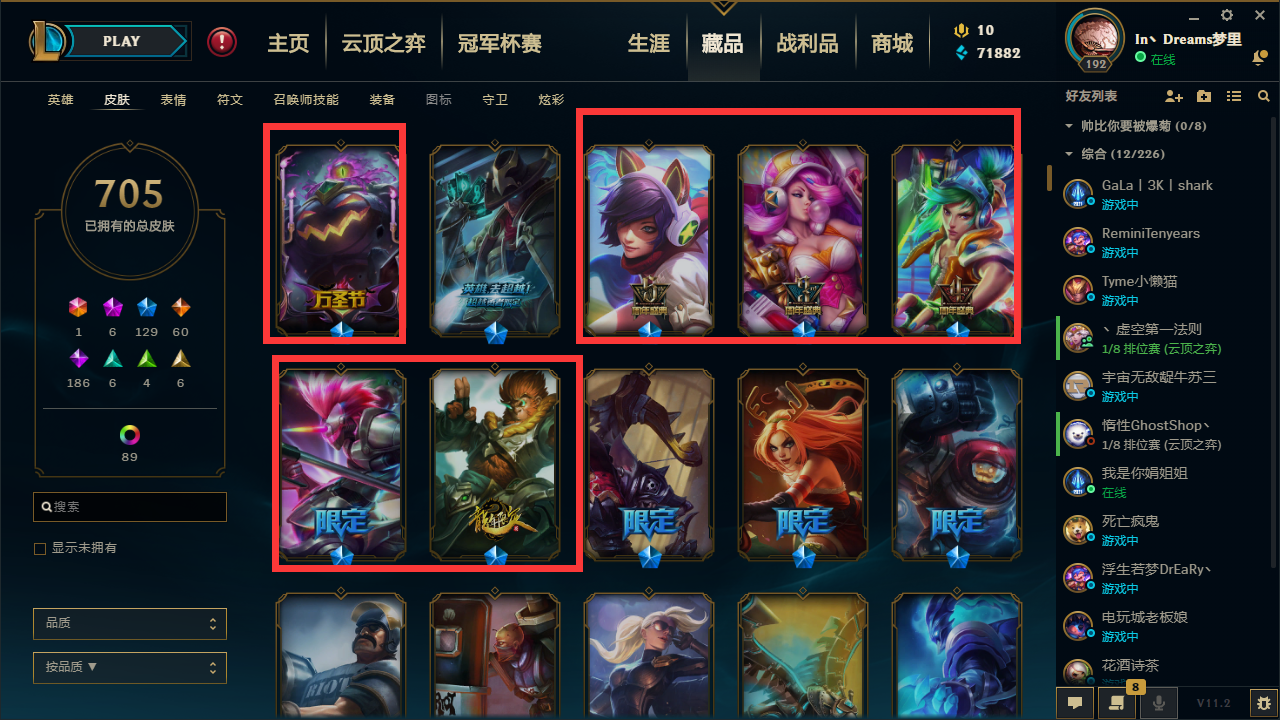Expand the 帅比你要被爆菊 friend group
Image resolution: width=1280 pixels, height=720 pixels.
1070,126
